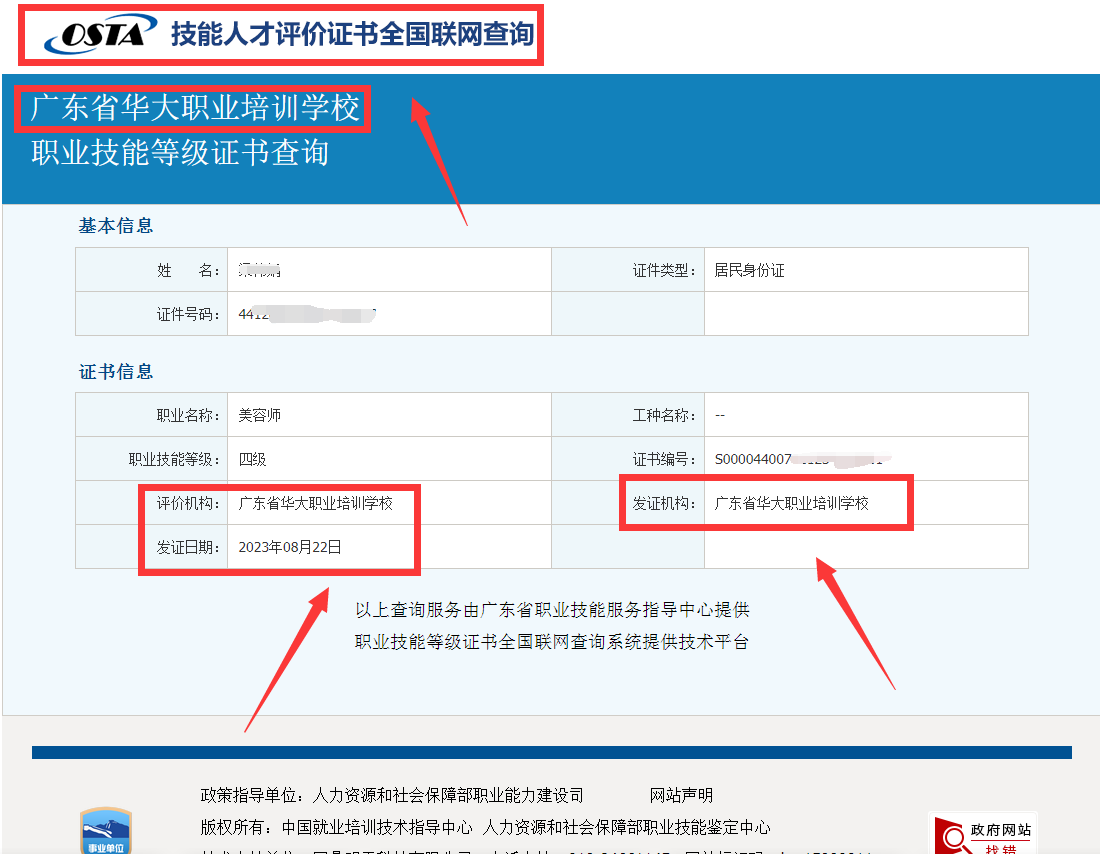
Task: Click the OSTA logo in the header
Action: click(x=100, y=33)
